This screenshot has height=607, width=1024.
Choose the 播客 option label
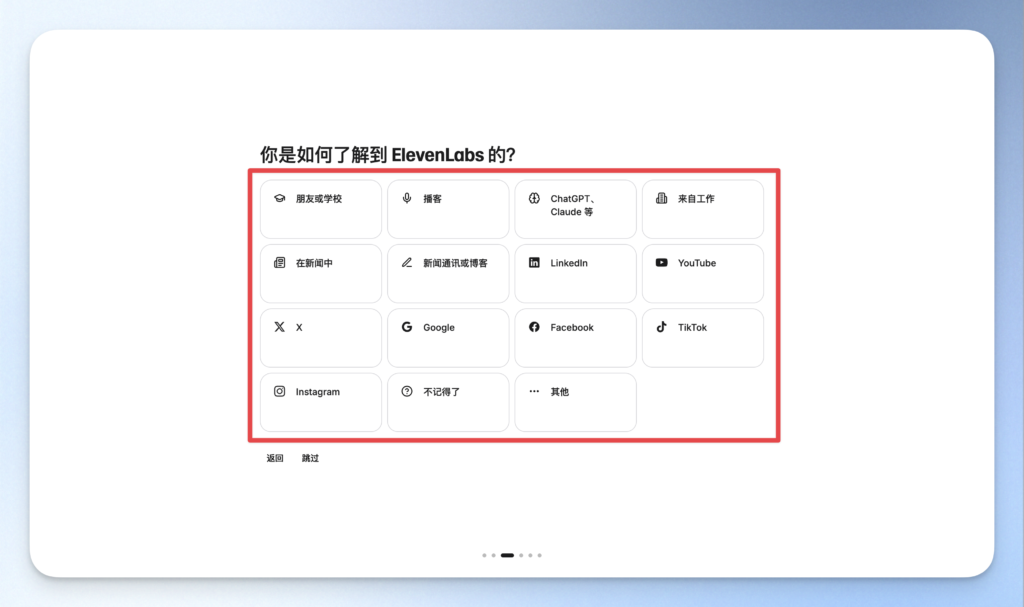point(432,199)
